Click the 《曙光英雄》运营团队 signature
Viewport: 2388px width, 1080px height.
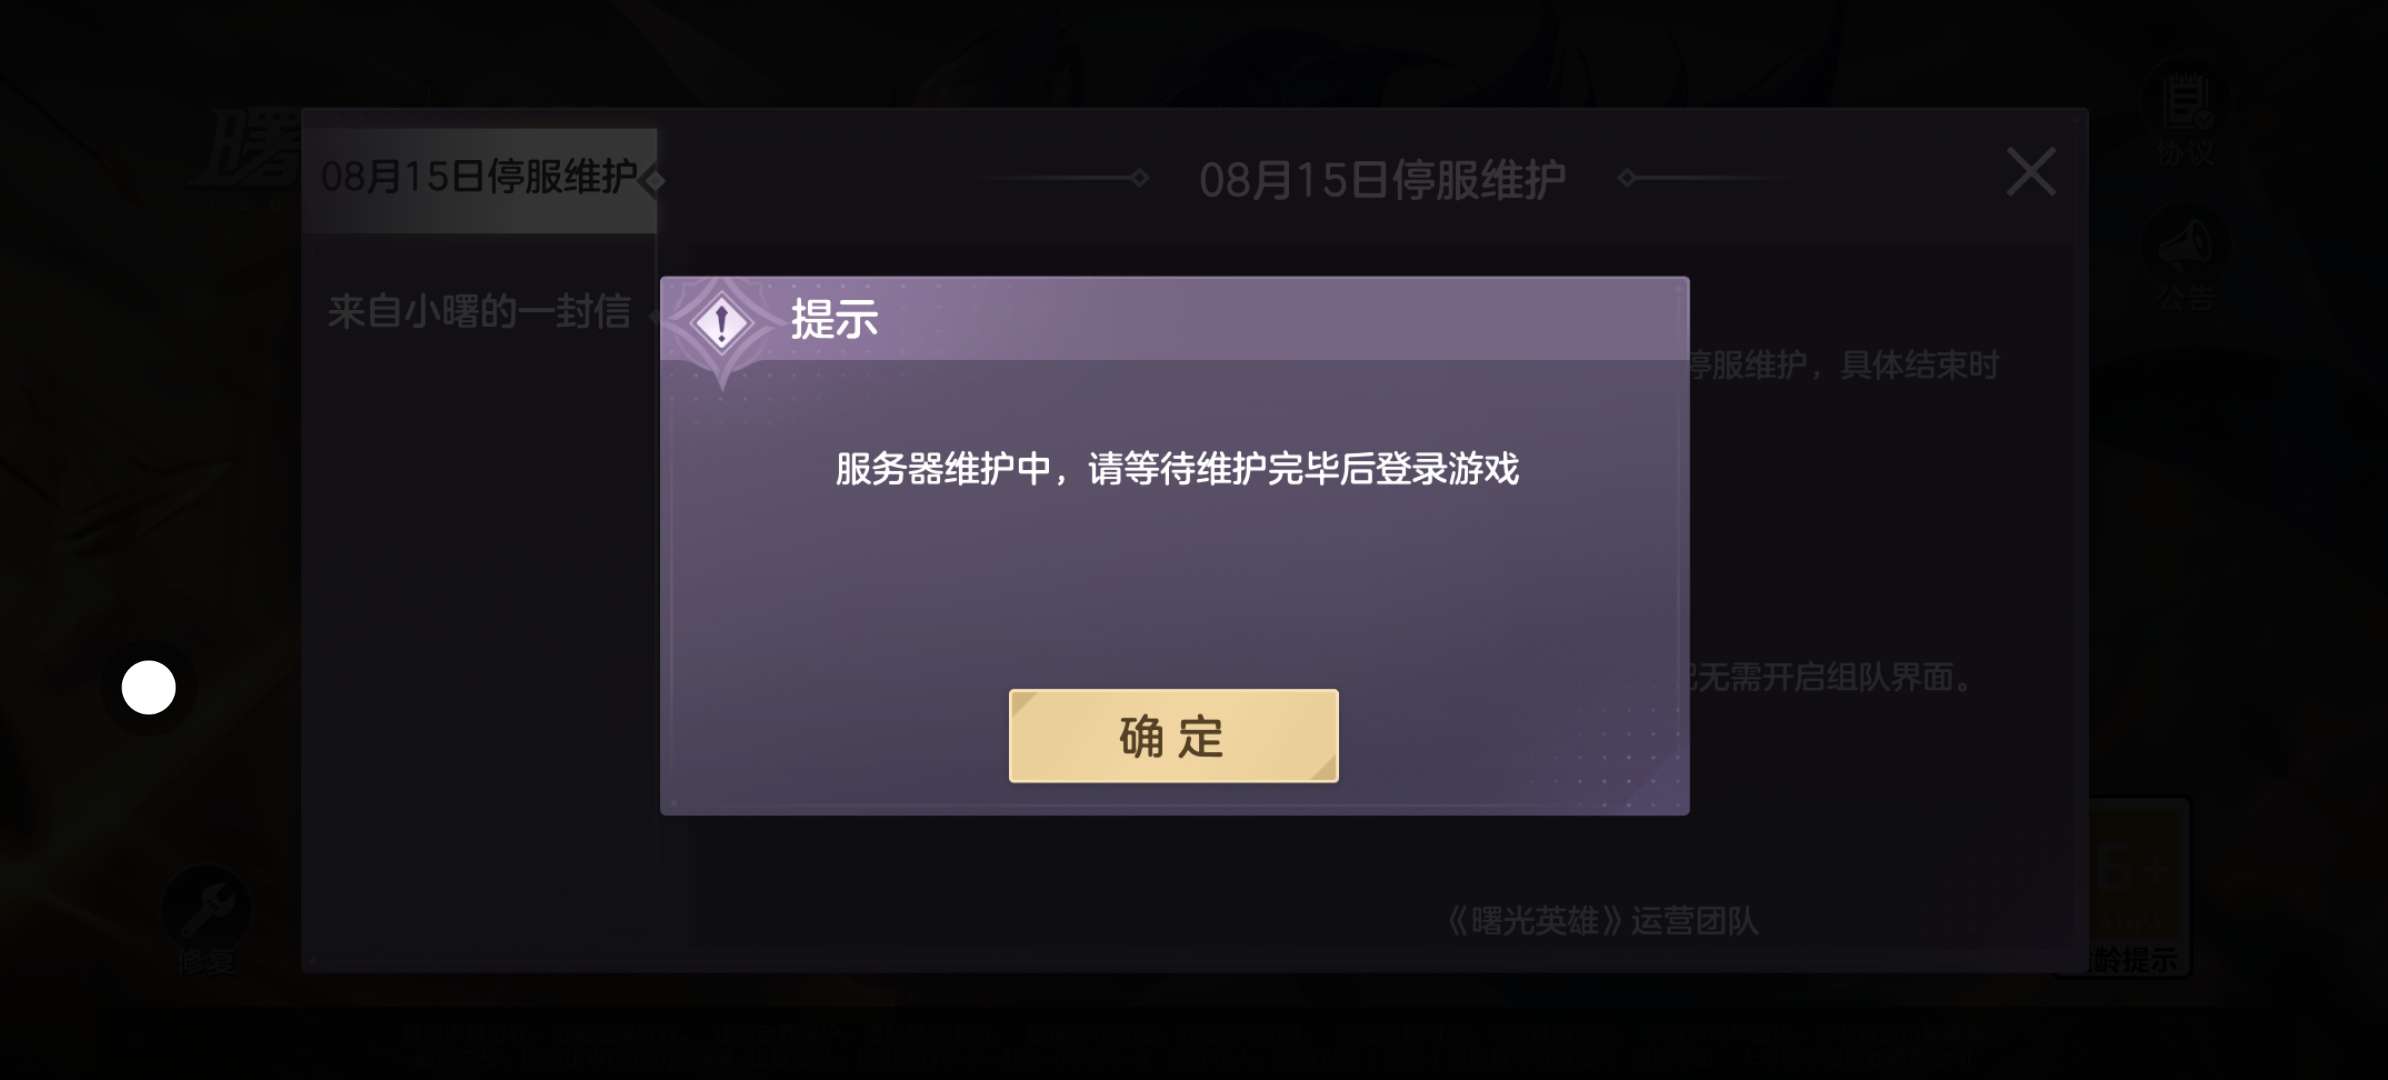(1603, 921)
